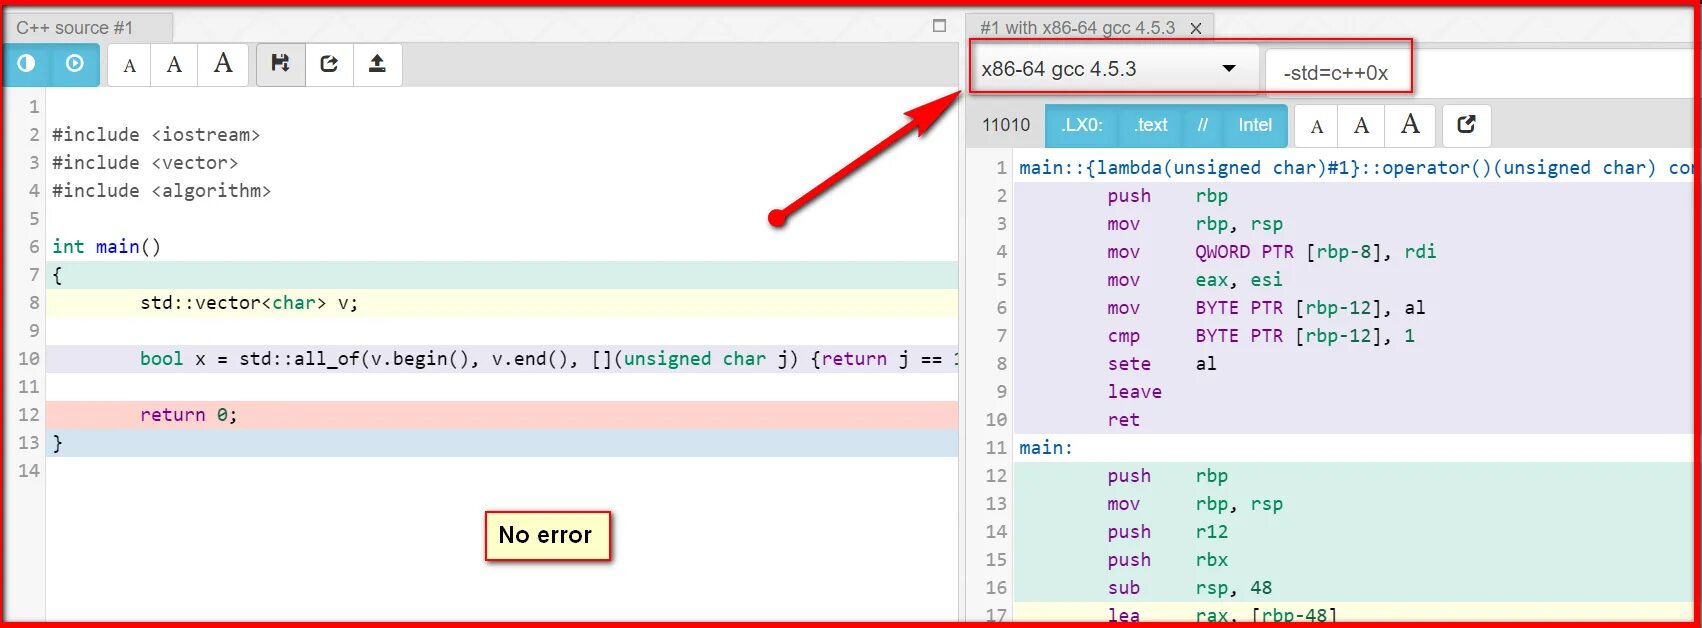Click source line number 10 in gutter
This screenshot has width=1702, height=628.
(x=28, y=358)
